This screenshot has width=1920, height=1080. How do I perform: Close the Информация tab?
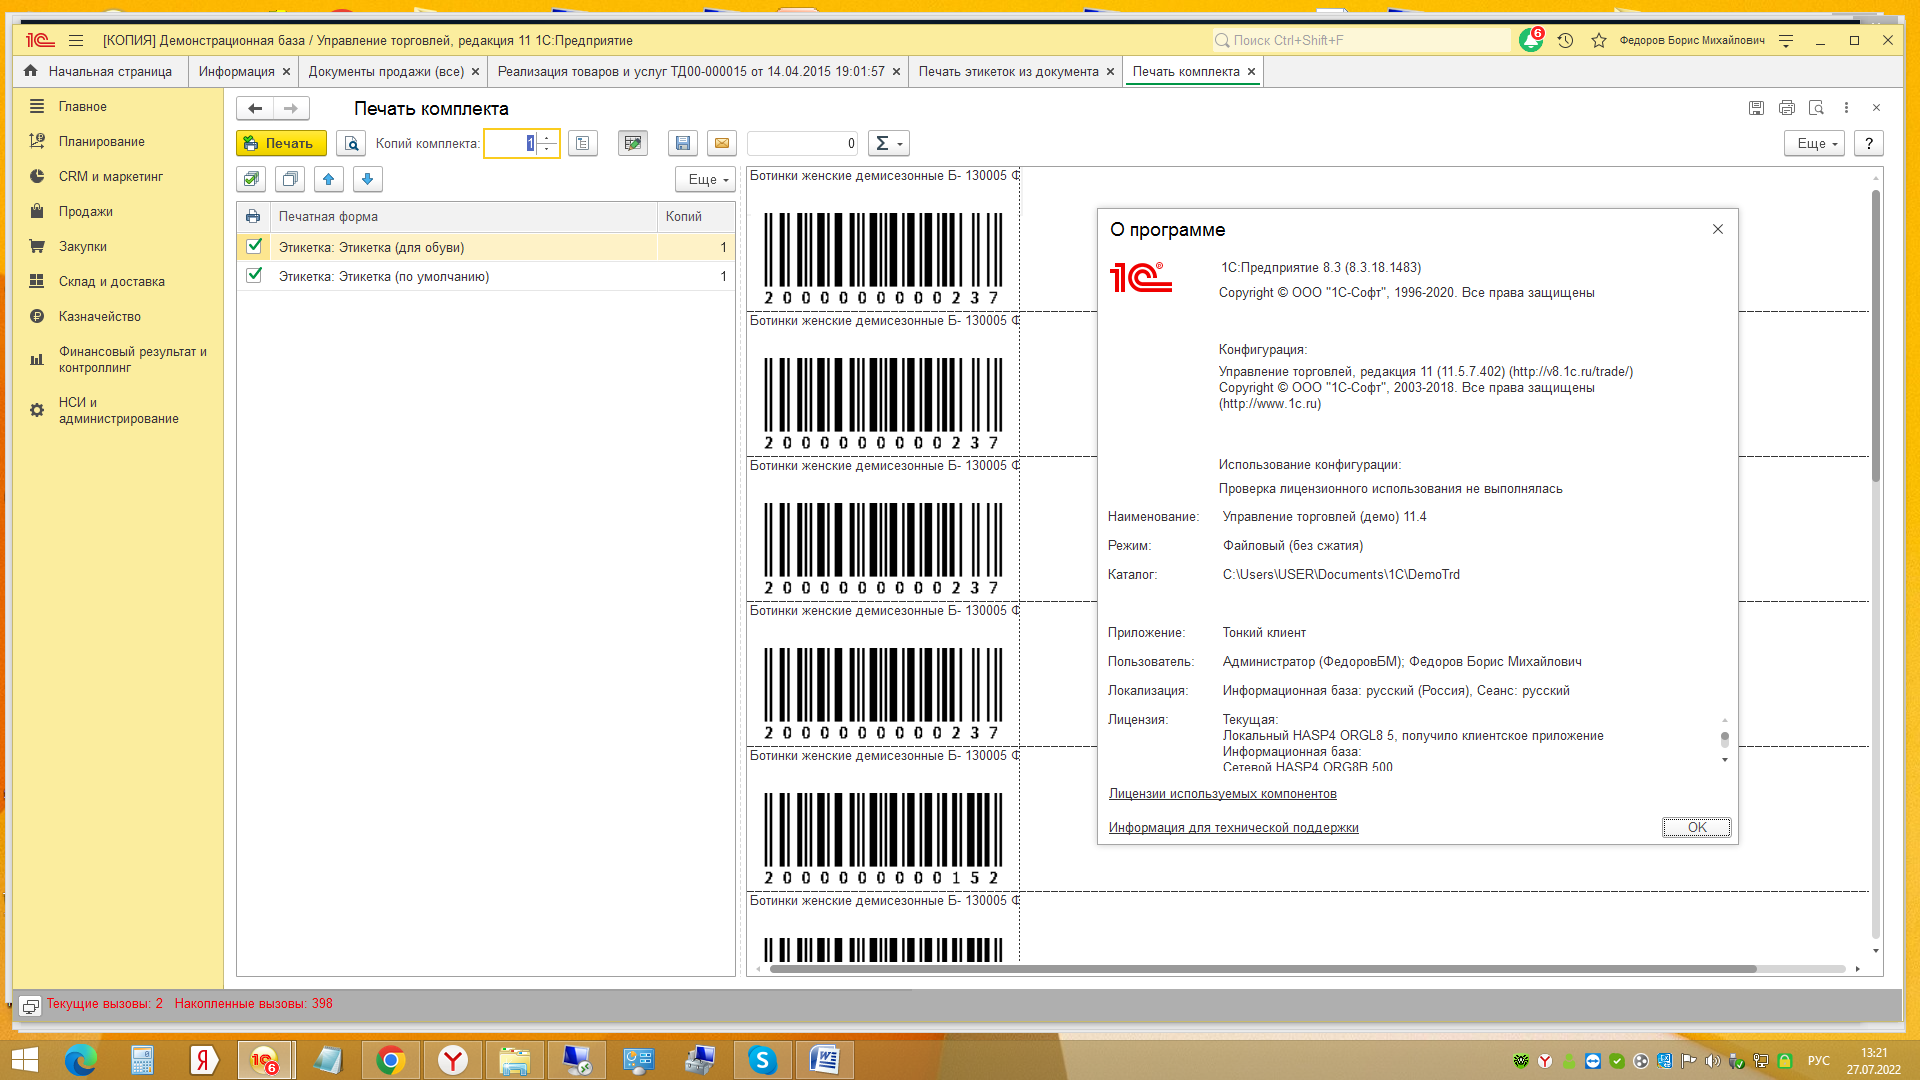(x=286, y=72)
